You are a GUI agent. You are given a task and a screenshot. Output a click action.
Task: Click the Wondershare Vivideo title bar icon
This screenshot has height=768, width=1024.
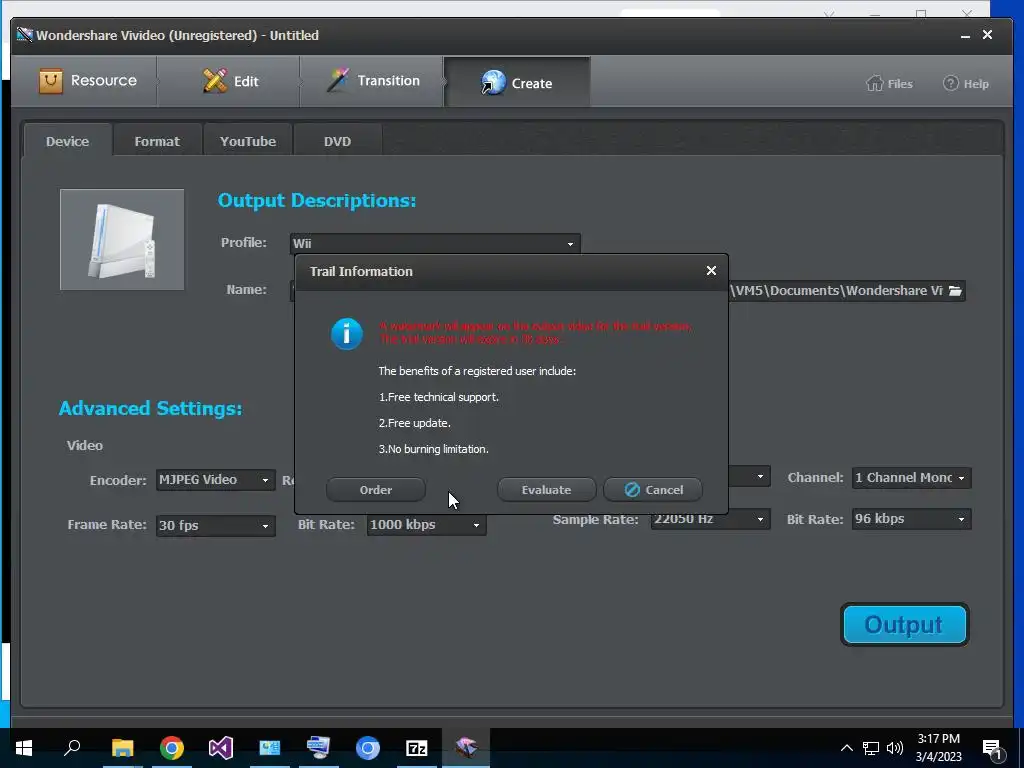(24, 35)
